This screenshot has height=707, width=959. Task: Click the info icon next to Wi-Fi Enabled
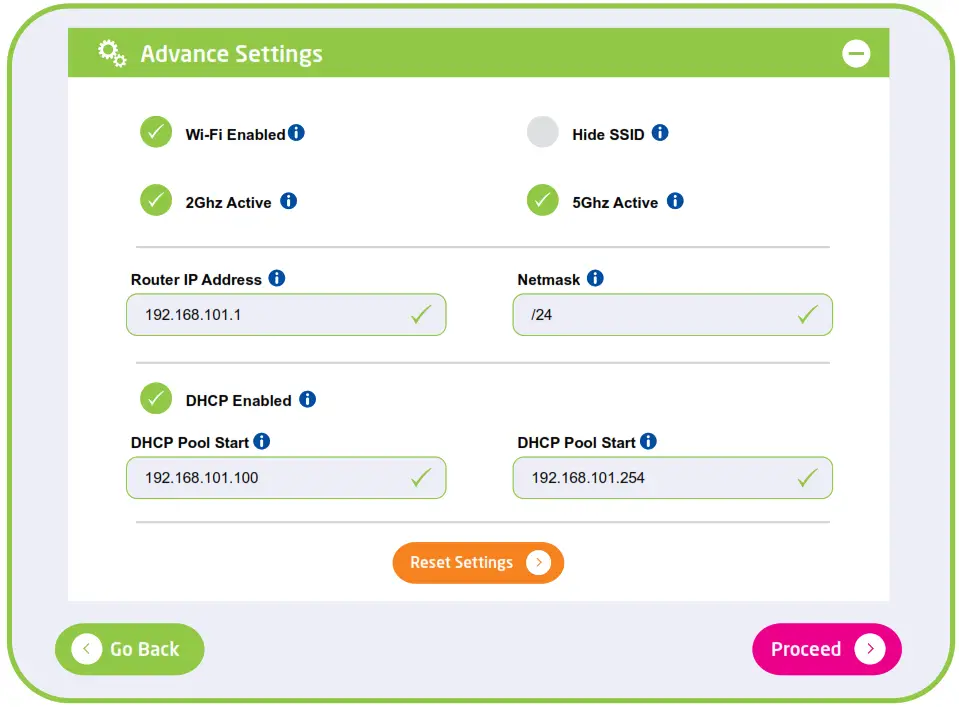(x=296, y=133)
